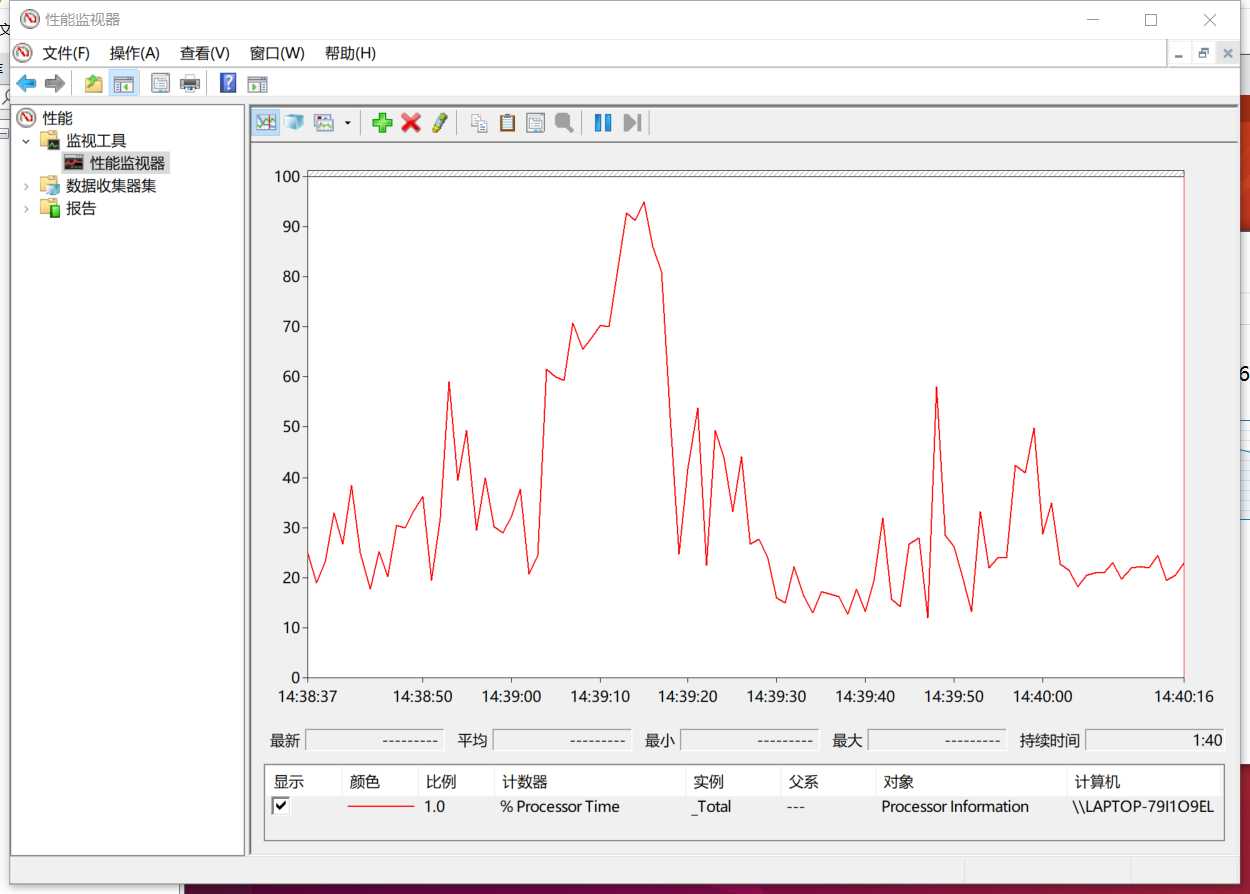Open the 窗口(W) menu
This screenshot has height=894, width=1250.
click(x=277, y=53)
